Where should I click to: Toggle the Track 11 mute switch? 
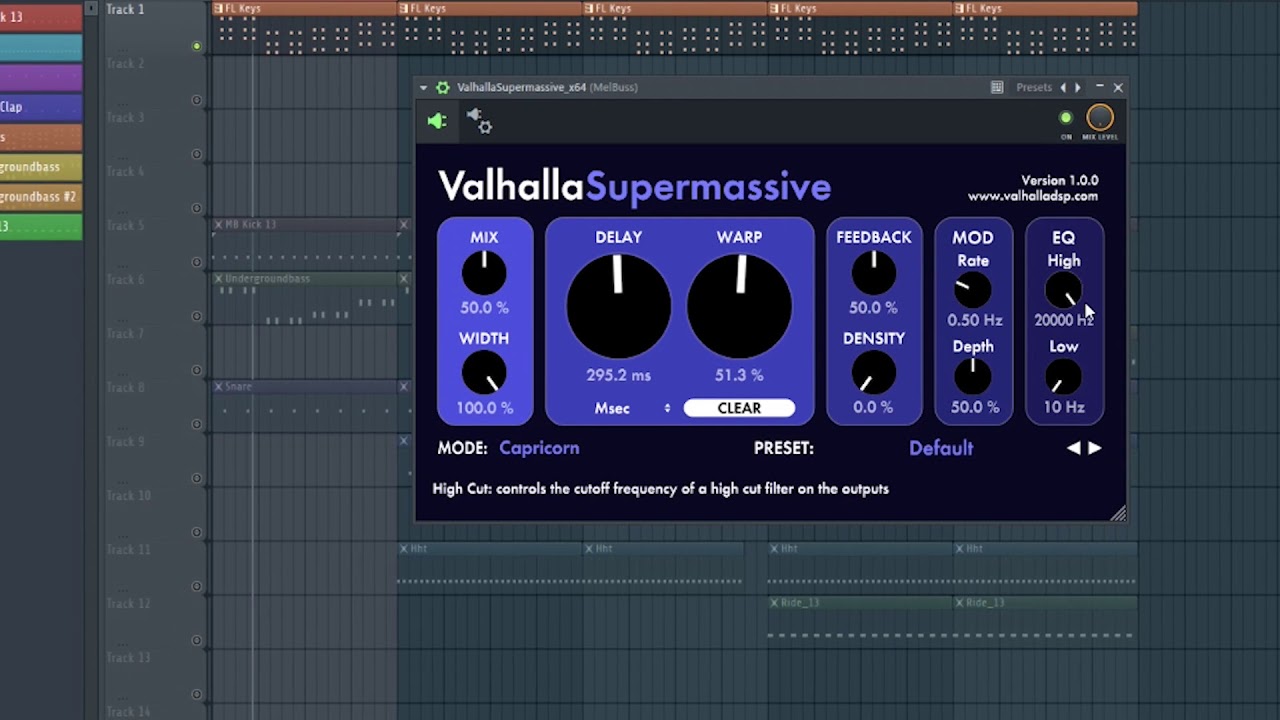[x=196, y=586]
